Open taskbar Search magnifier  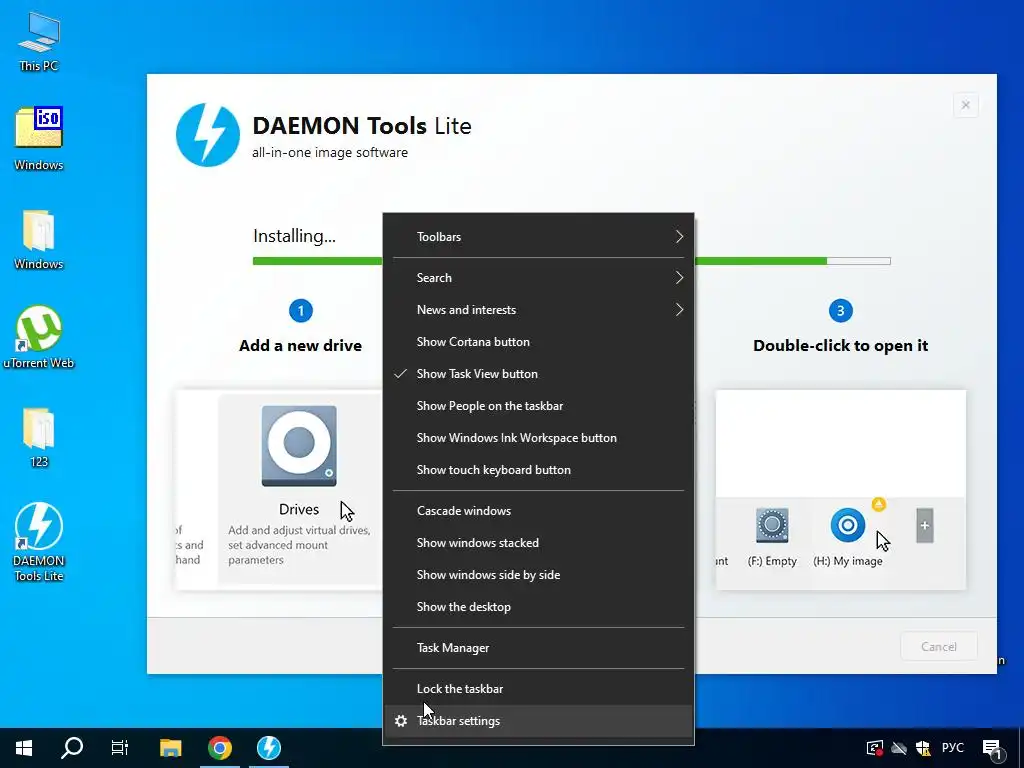click(x=72, y=748)
